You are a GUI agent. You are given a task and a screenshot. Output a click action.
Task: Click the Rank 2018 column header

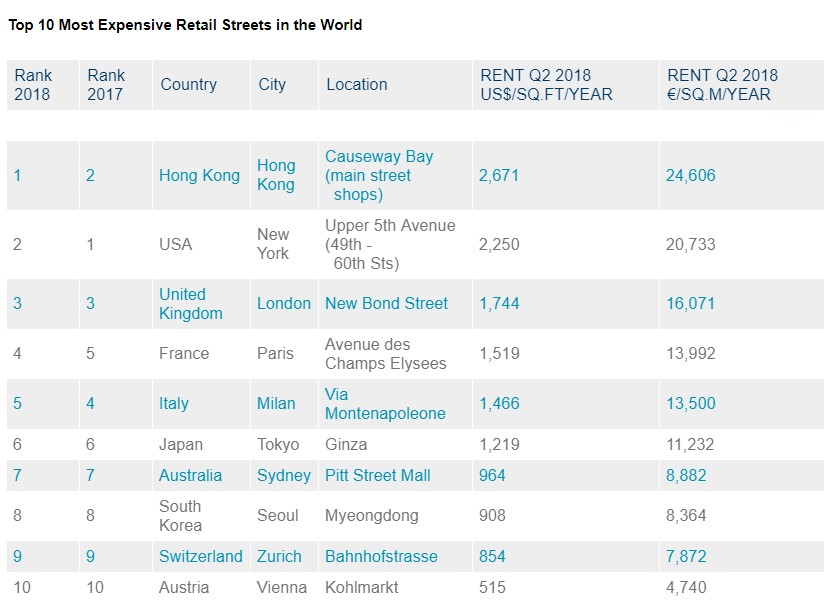tap(33, 85)
